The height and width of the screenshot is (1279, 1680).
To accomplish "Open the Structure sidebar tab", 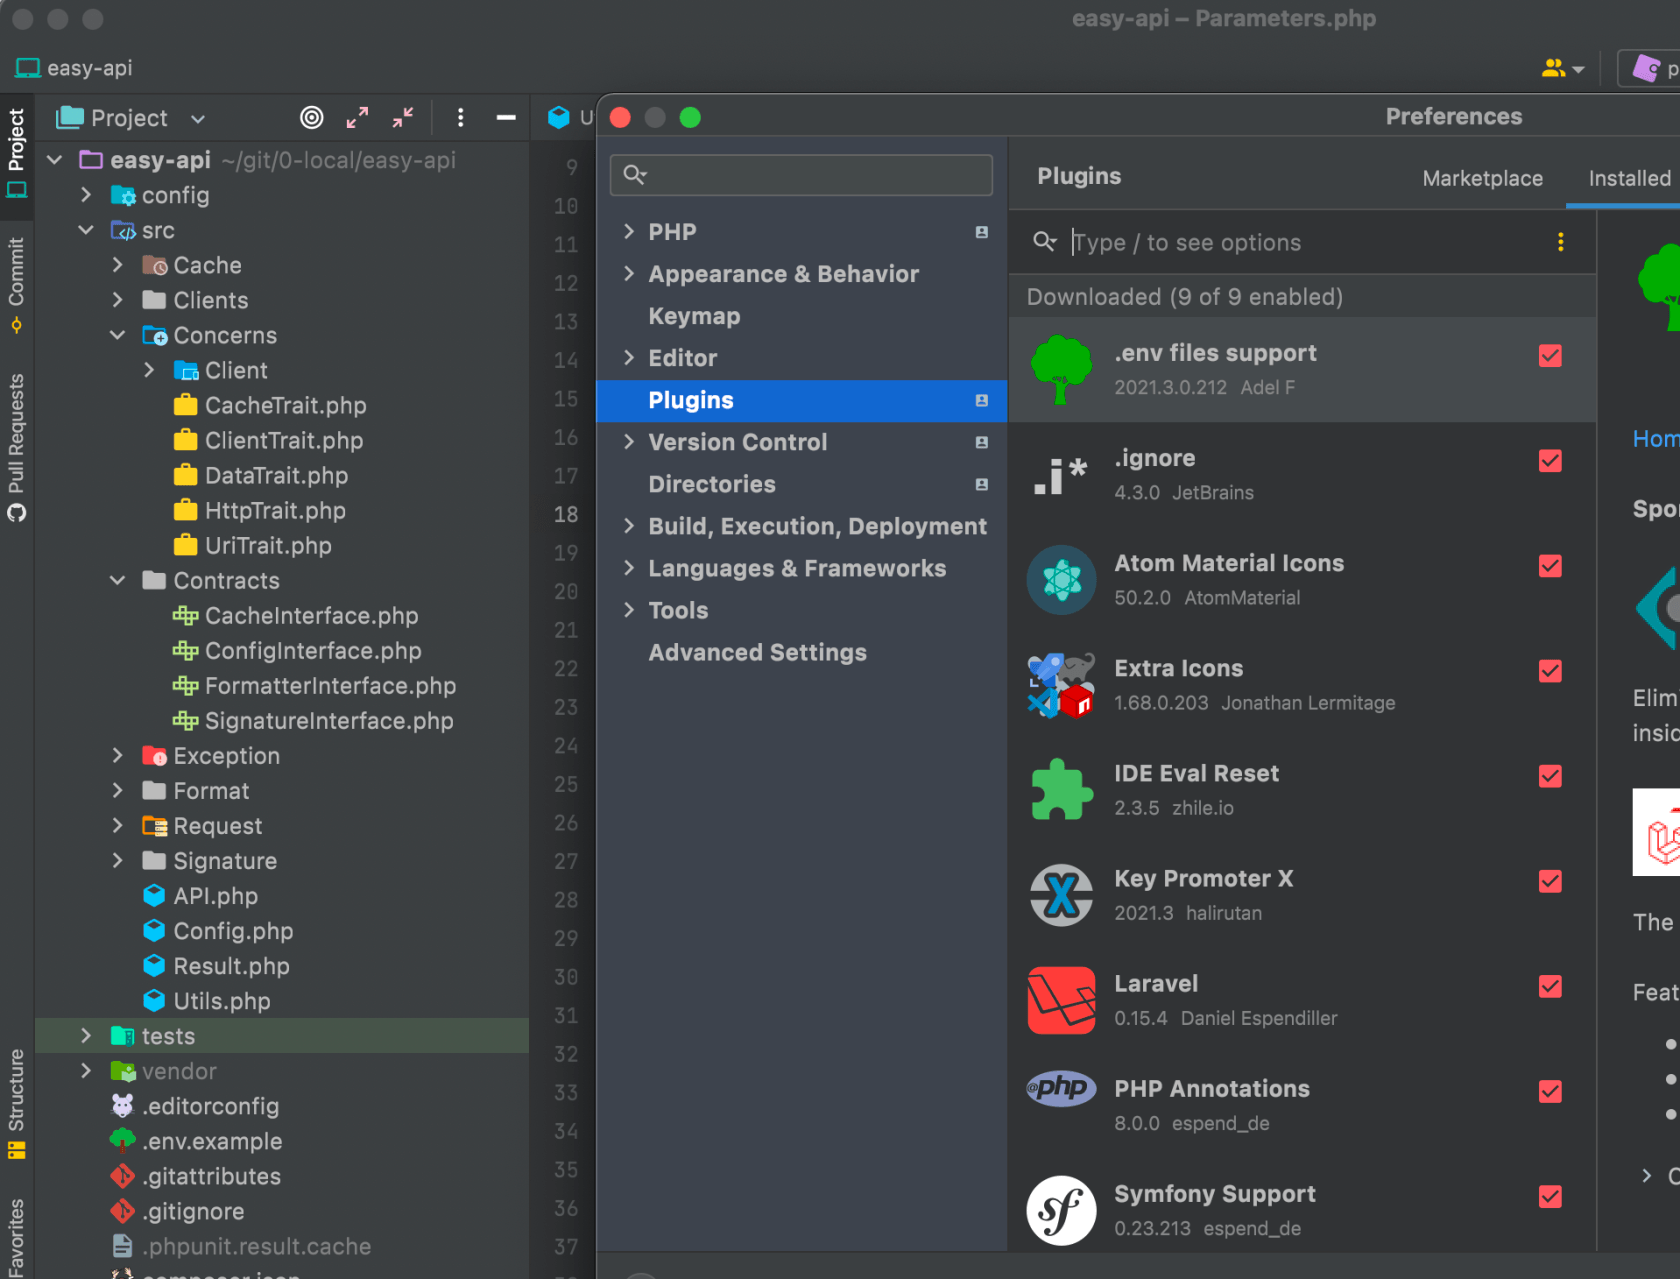I will [x=16, y=1103].
